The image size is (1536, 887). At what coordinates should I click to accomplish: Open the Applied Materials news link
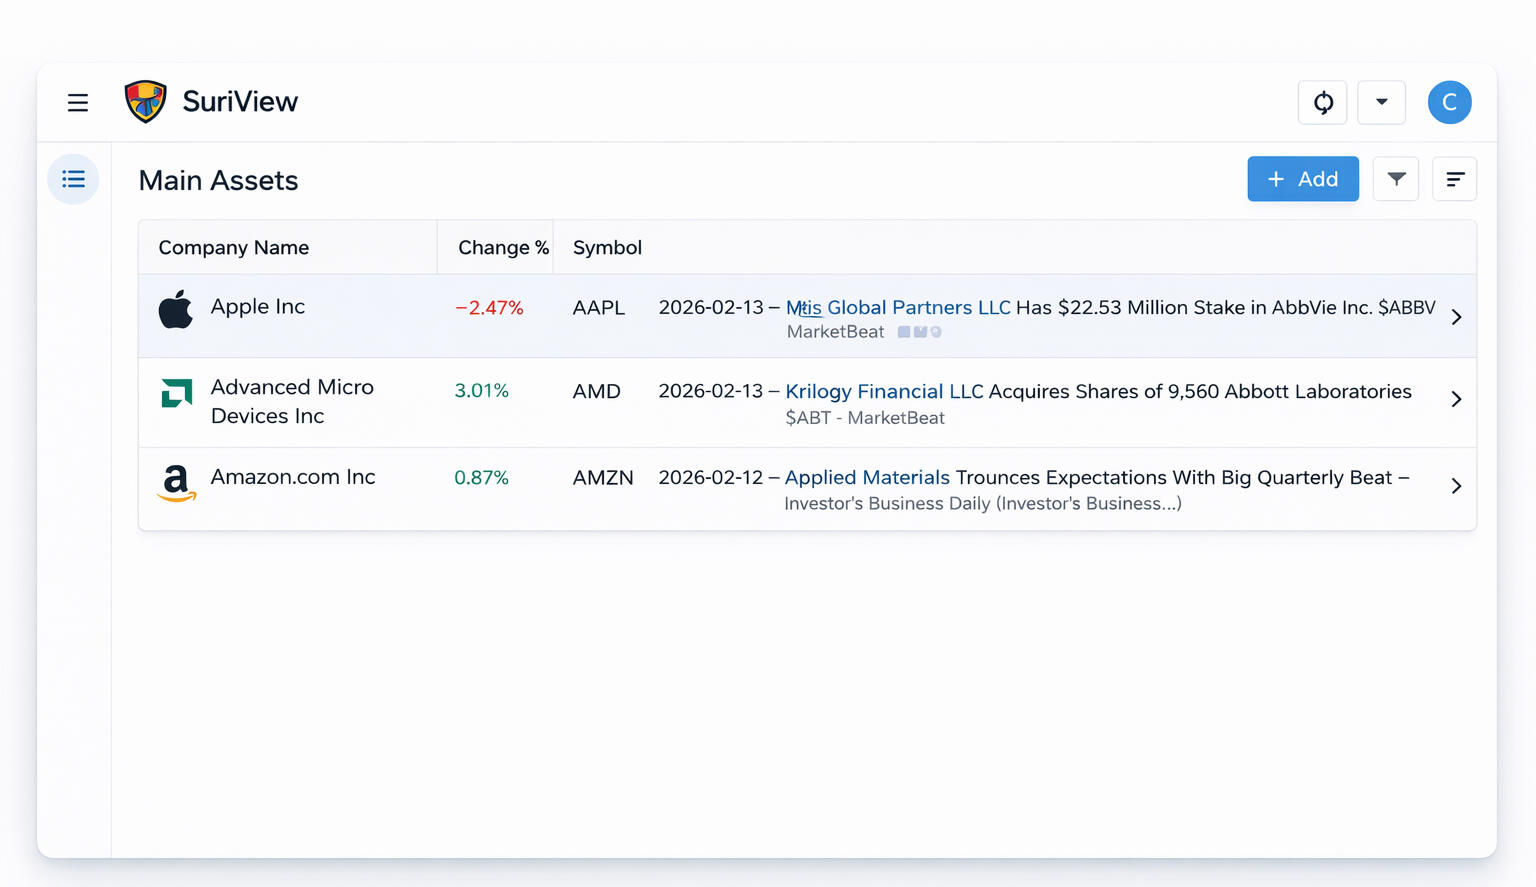point(867,478)
